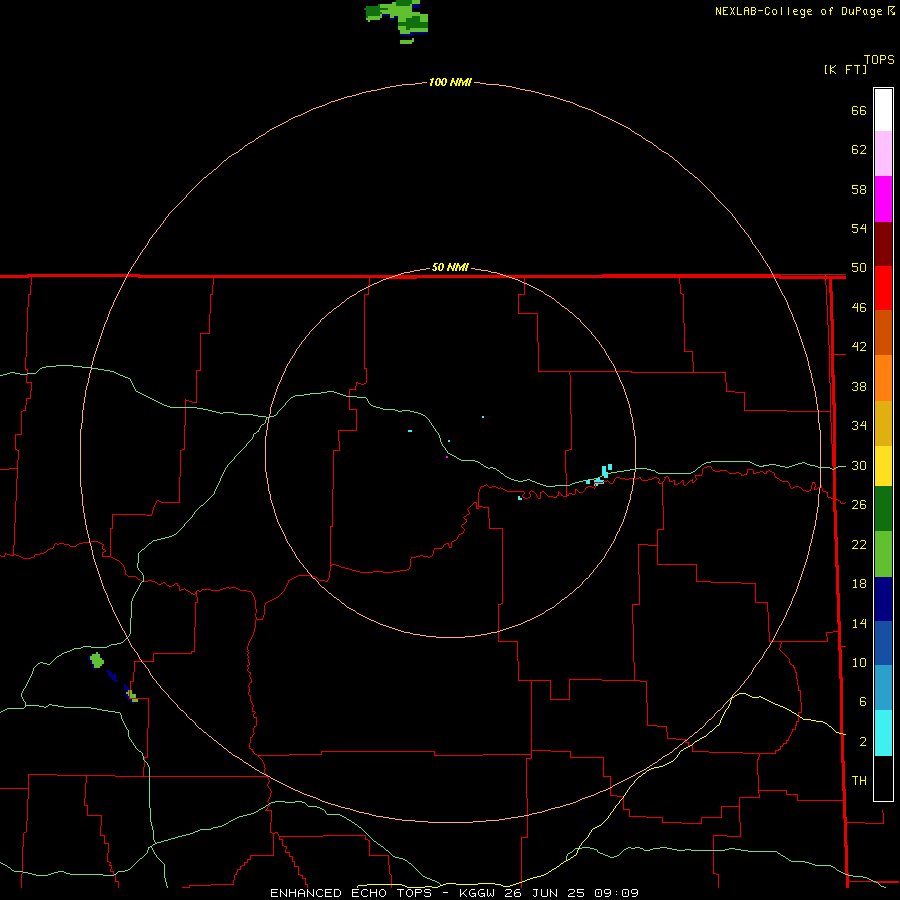Click the 14 legend value

click(x=859, y=623)
